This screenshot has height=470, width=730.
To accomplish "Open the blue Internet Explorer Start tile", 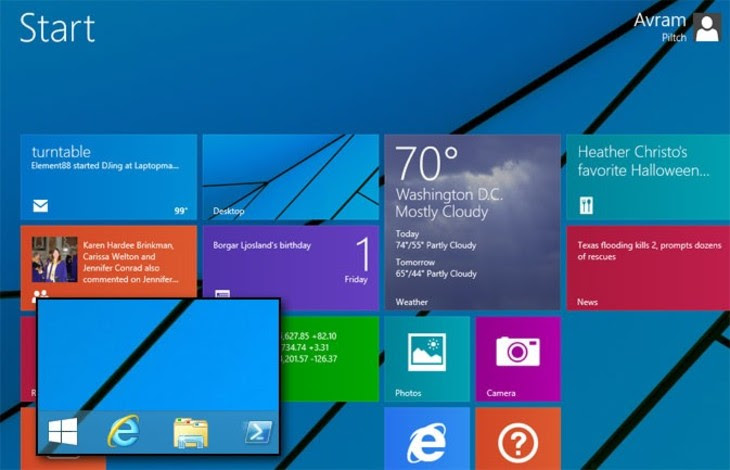I will [426, 440].
